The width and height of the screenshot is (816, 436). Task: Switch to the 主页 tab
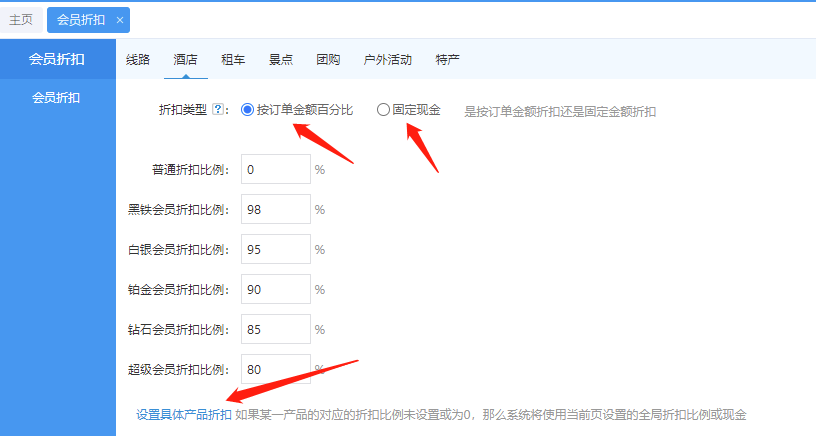[21, 20]
